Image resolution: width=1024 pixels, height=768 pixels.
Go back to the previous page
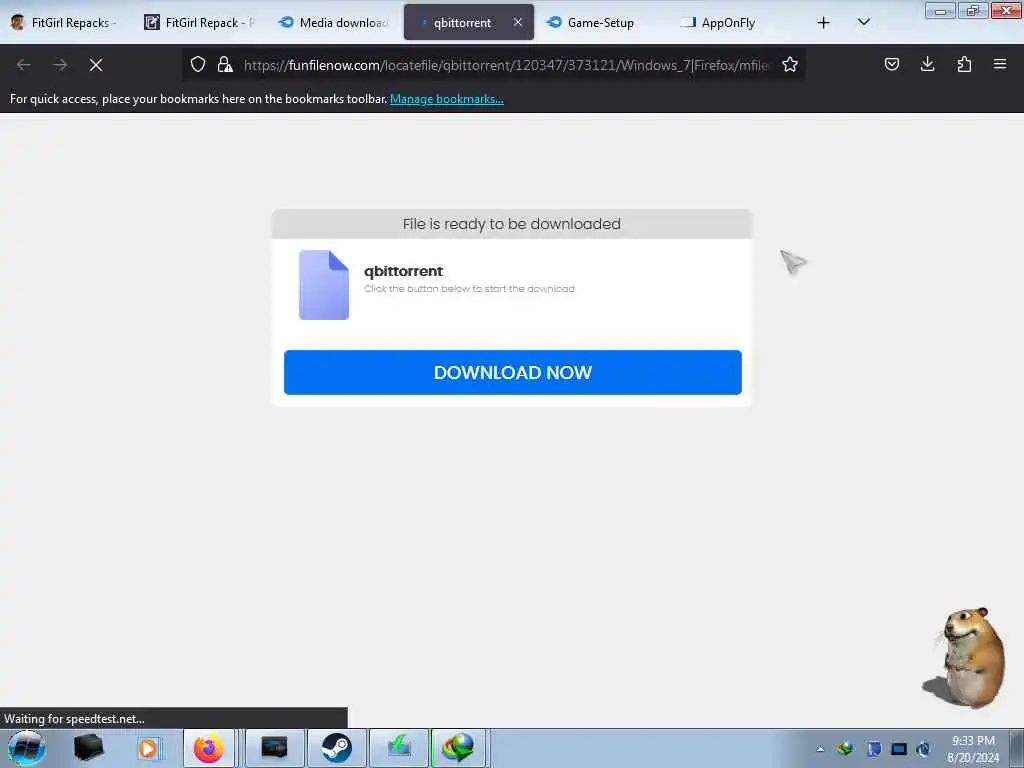(x=24, y=65)
